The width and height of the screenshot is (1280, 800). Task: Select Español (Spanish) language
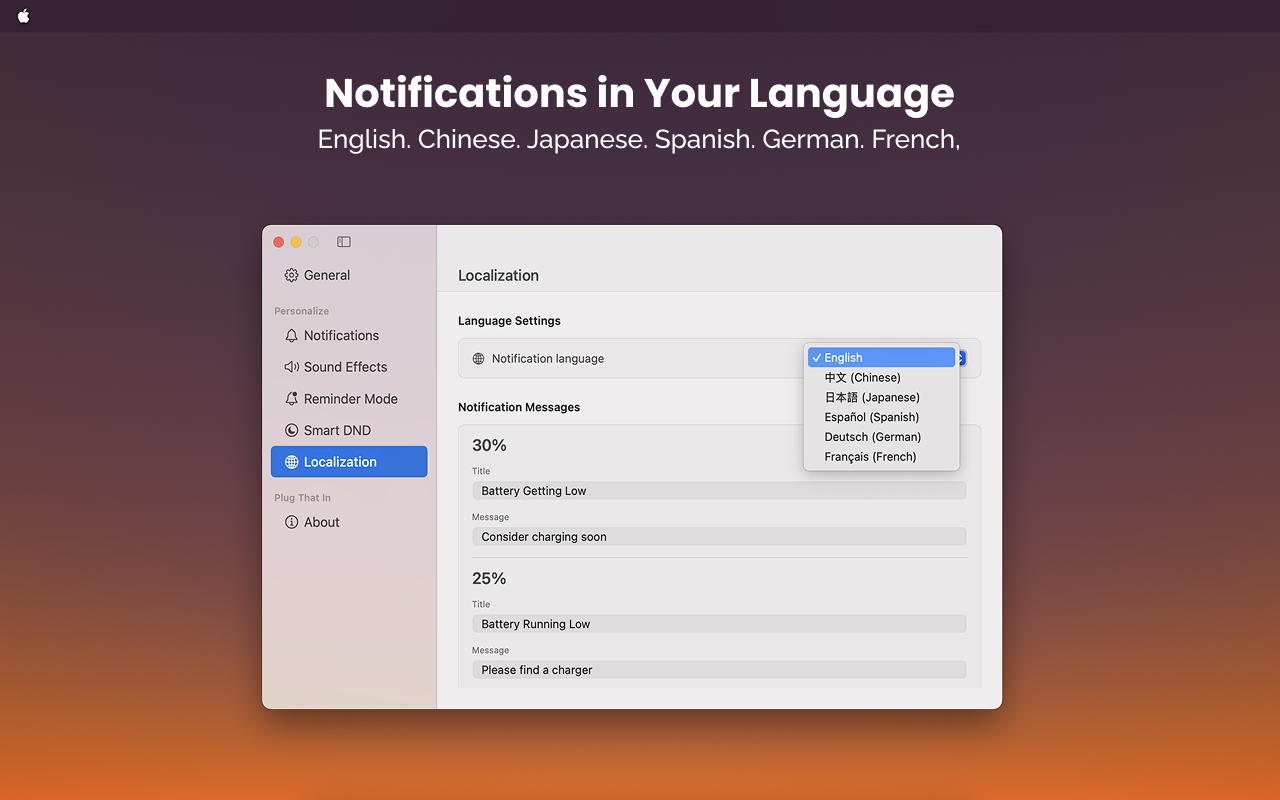coord(871,417)
